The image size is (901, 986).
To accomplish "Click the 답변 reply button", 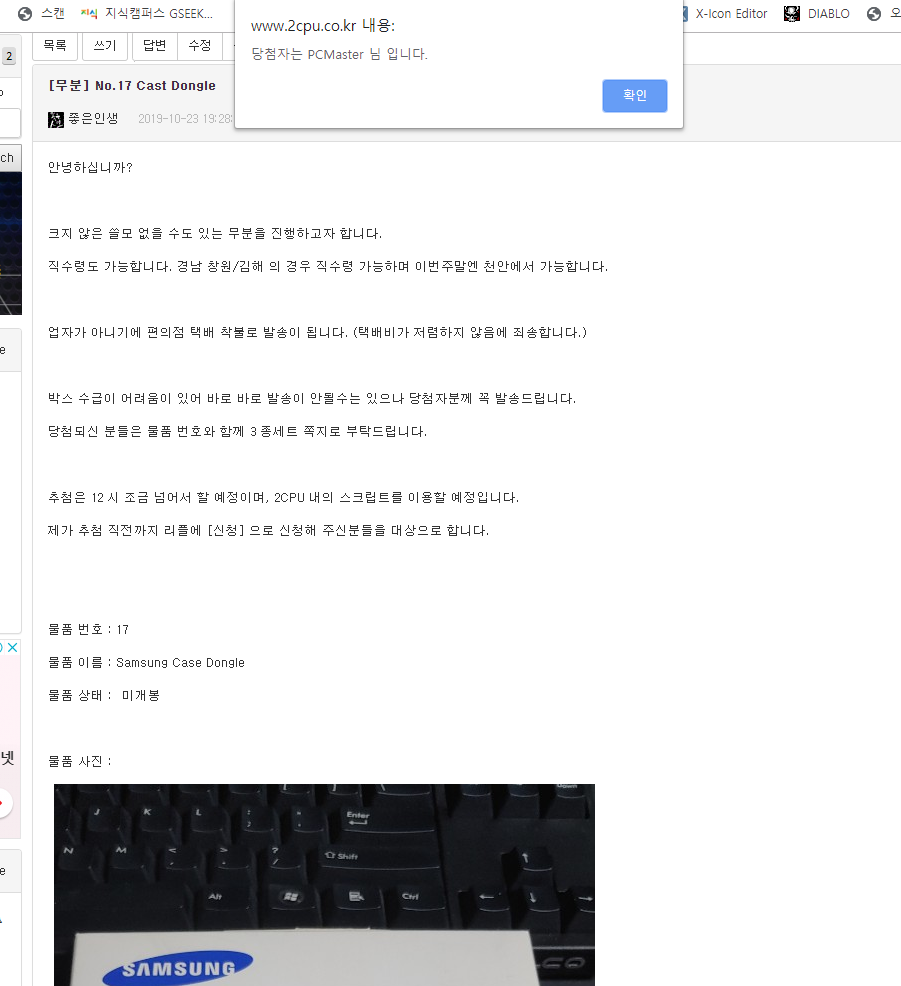I will pos(155,45).
